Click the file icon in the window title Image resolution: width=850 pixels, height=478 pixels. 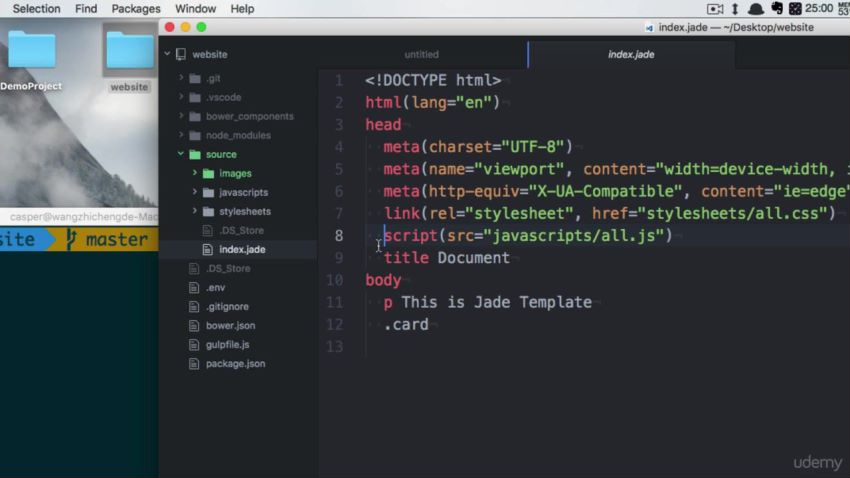tap(649, 28)
